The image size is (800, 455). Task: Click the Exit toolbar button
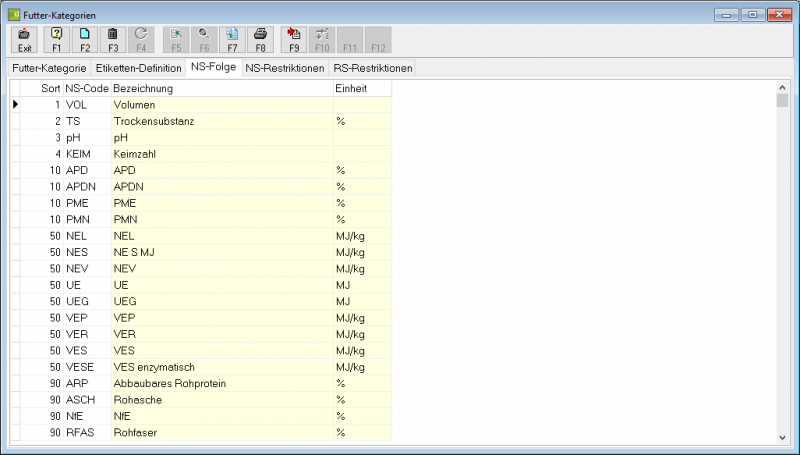(24, 40)
